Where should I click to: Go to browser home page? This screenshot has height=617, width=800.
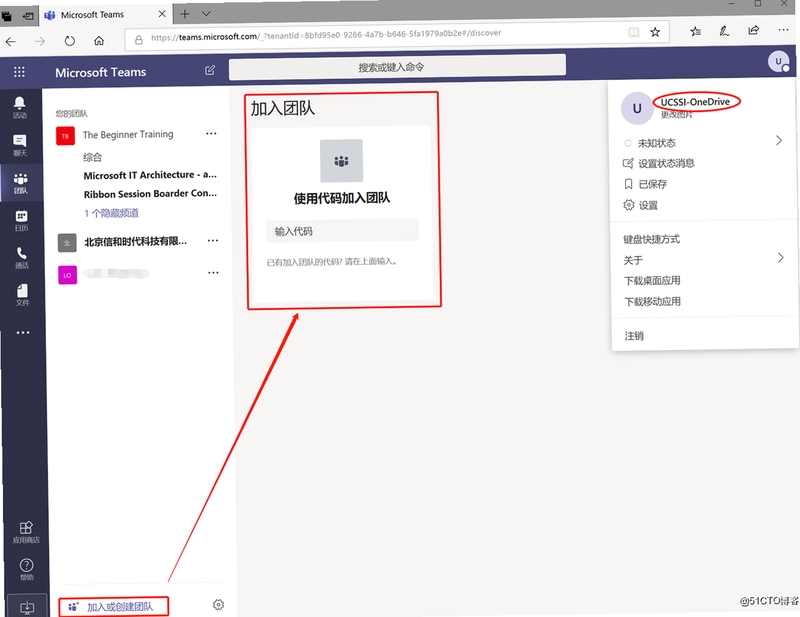[x=99, y=40]
